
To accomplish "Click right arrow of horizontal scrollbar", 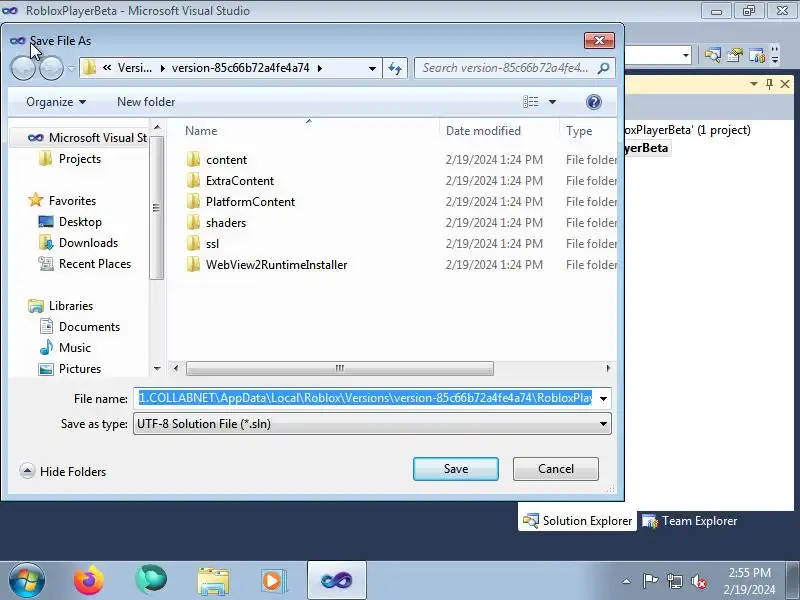I will click(x=608, y=368).
